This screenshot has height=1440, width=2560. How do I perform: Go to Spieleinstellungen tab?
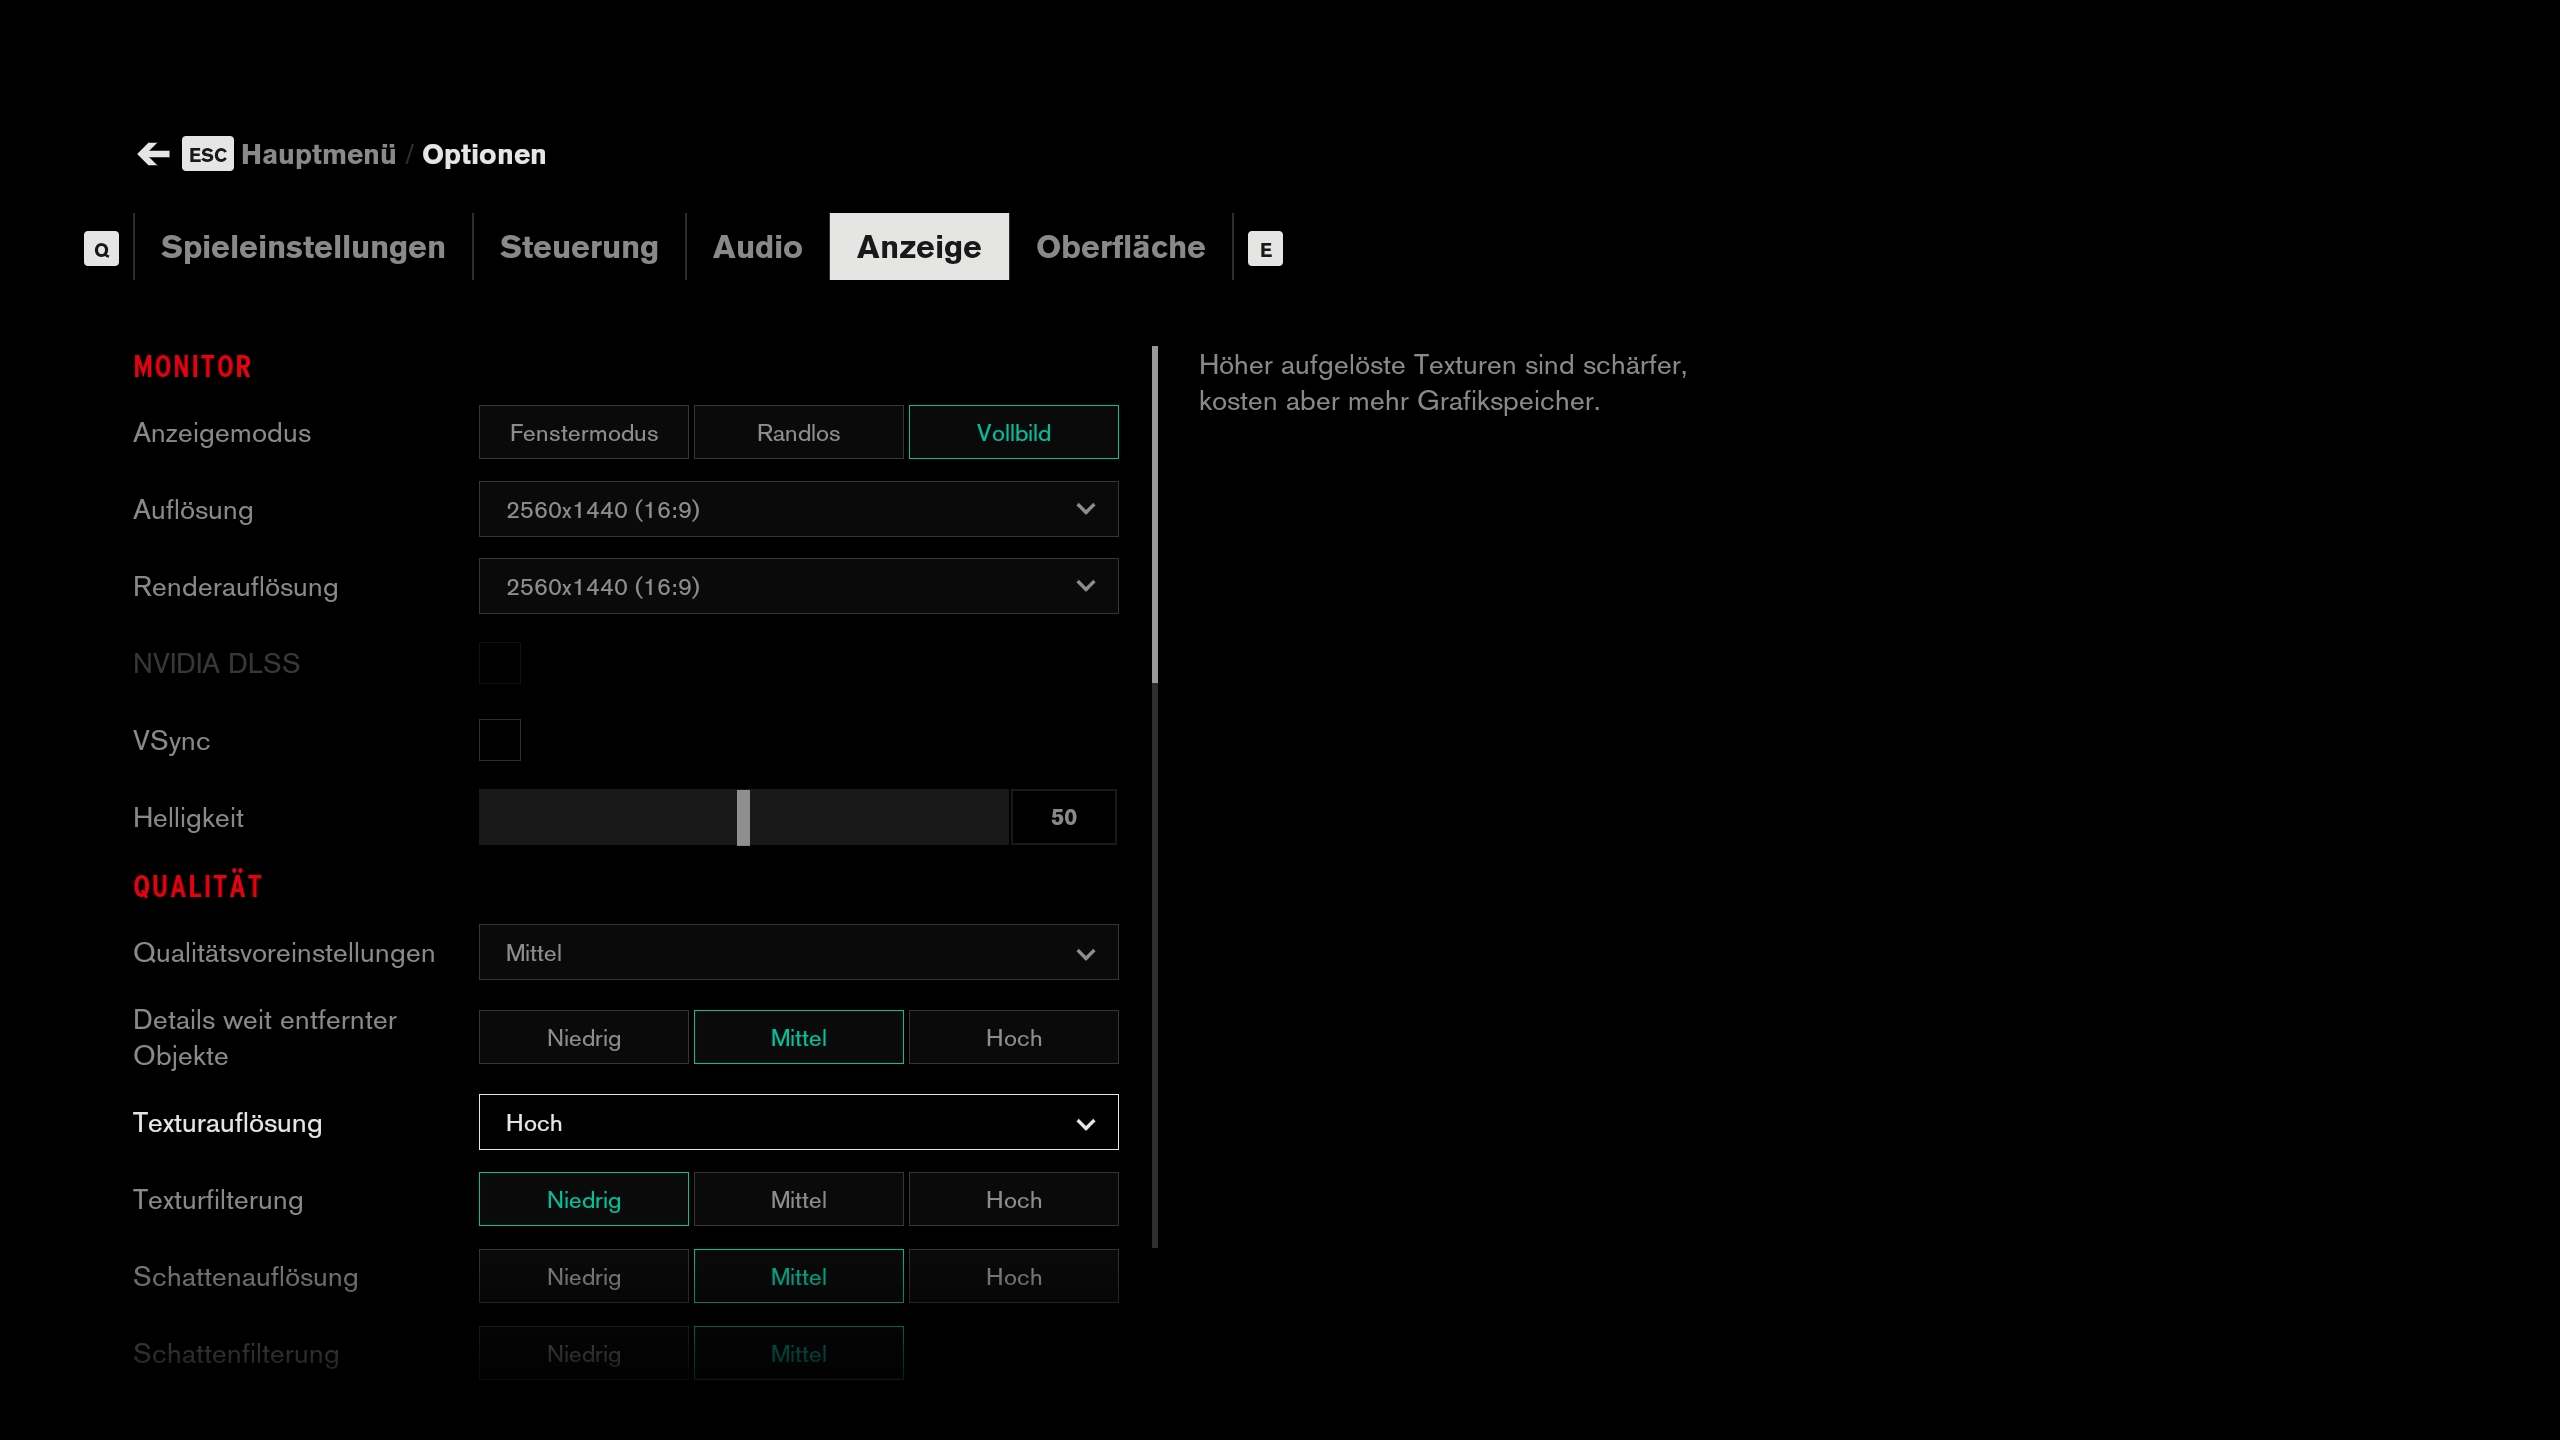click(302, 247)
